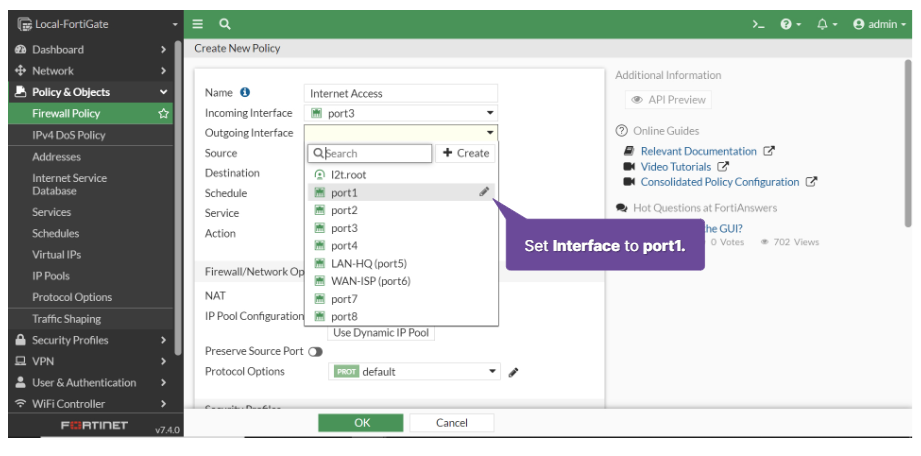Select port1 in the interface list
The height and width of the screenshot is (456, 921).
coord(401,192)
